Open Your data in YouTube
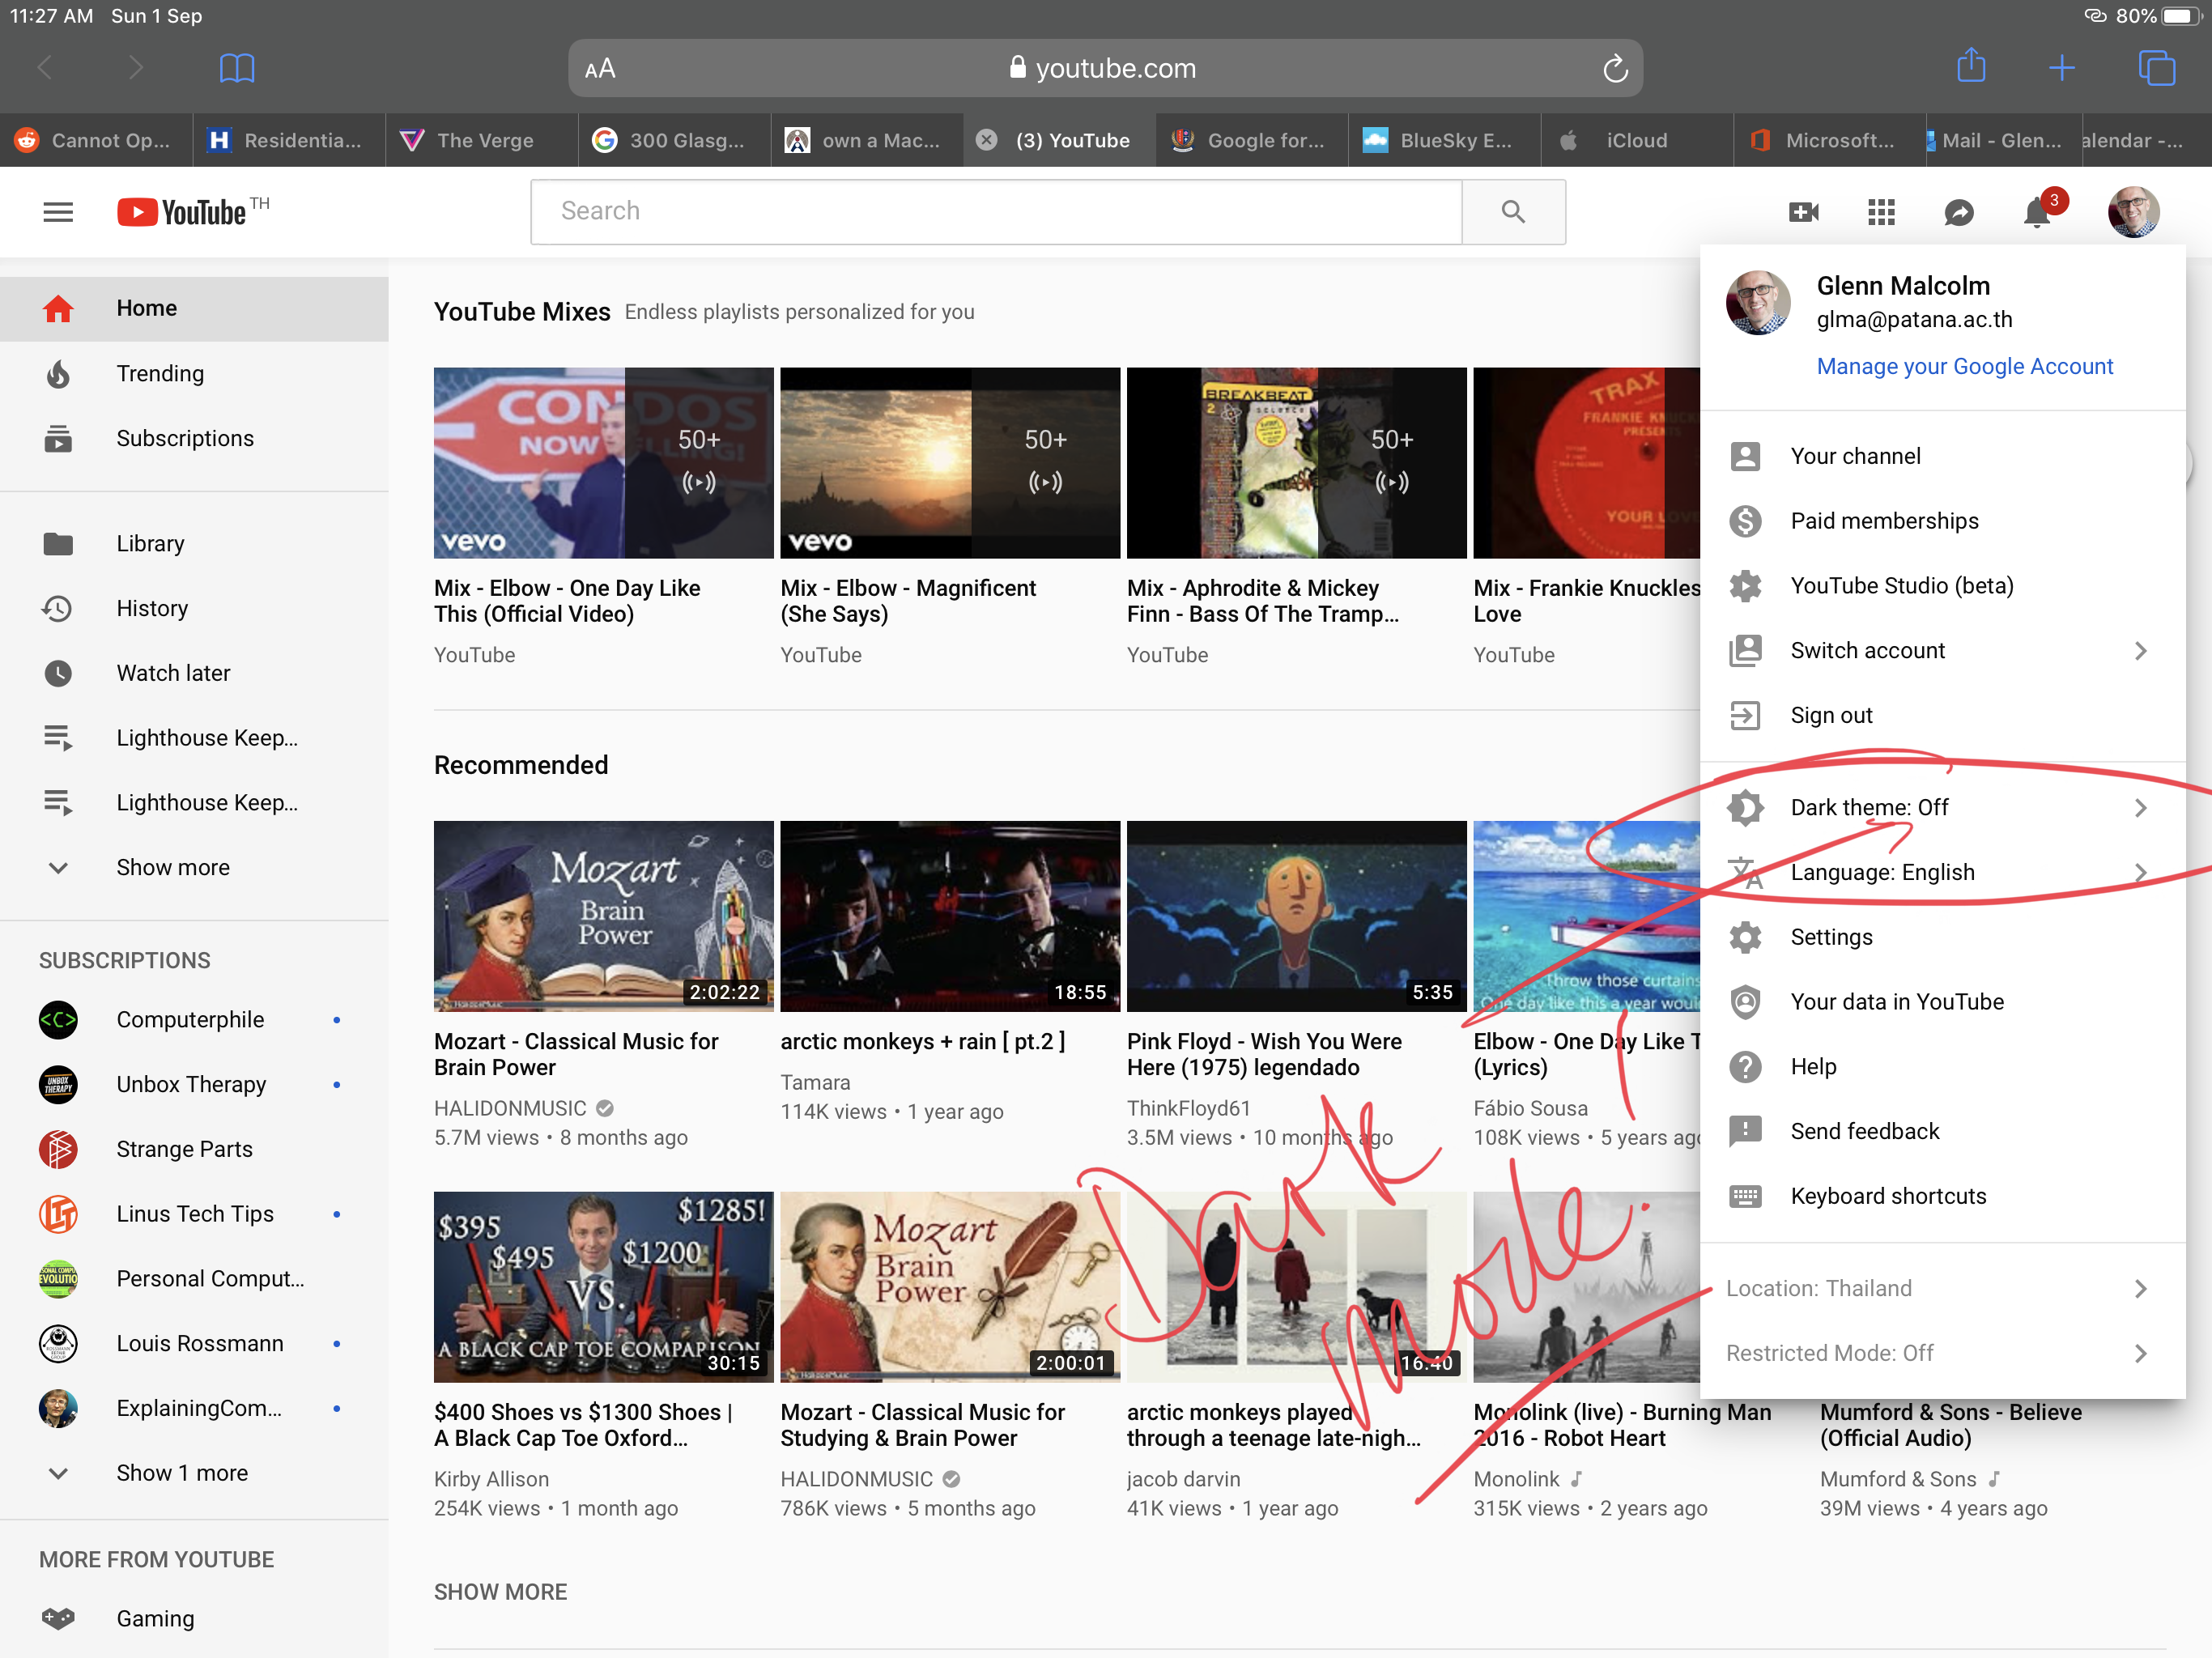The width and height of the screenshot is (2212, 1658). 1942,1002
